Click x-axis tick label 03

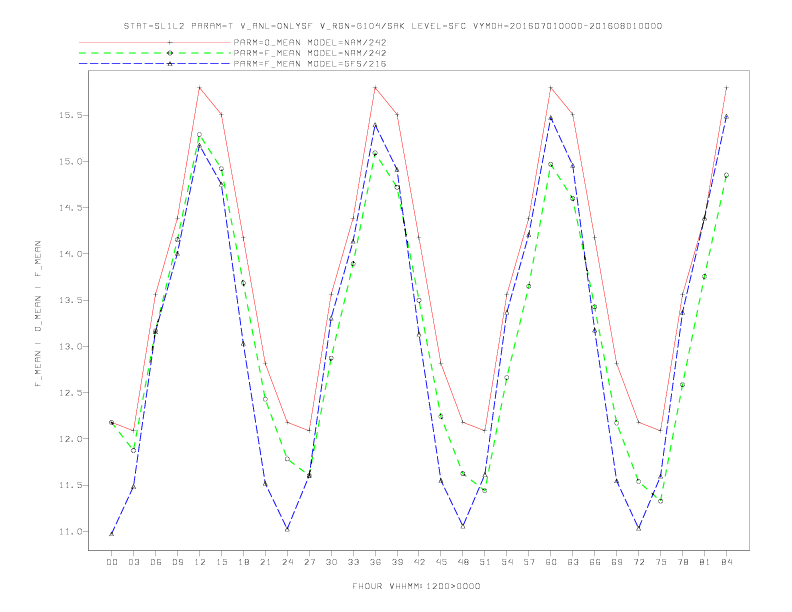coord(133,562)
